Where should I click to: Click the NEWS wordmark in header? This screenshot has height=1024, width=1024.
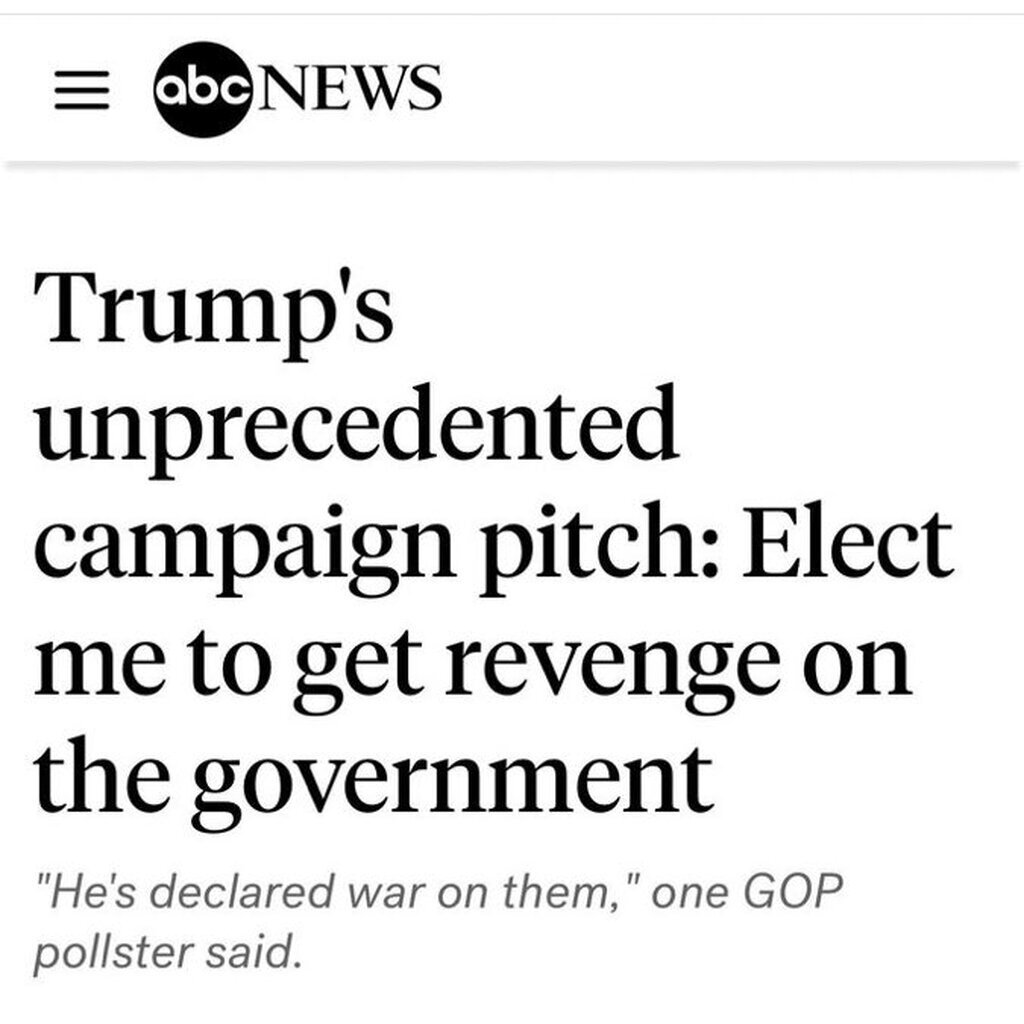[x=340, y=88]
